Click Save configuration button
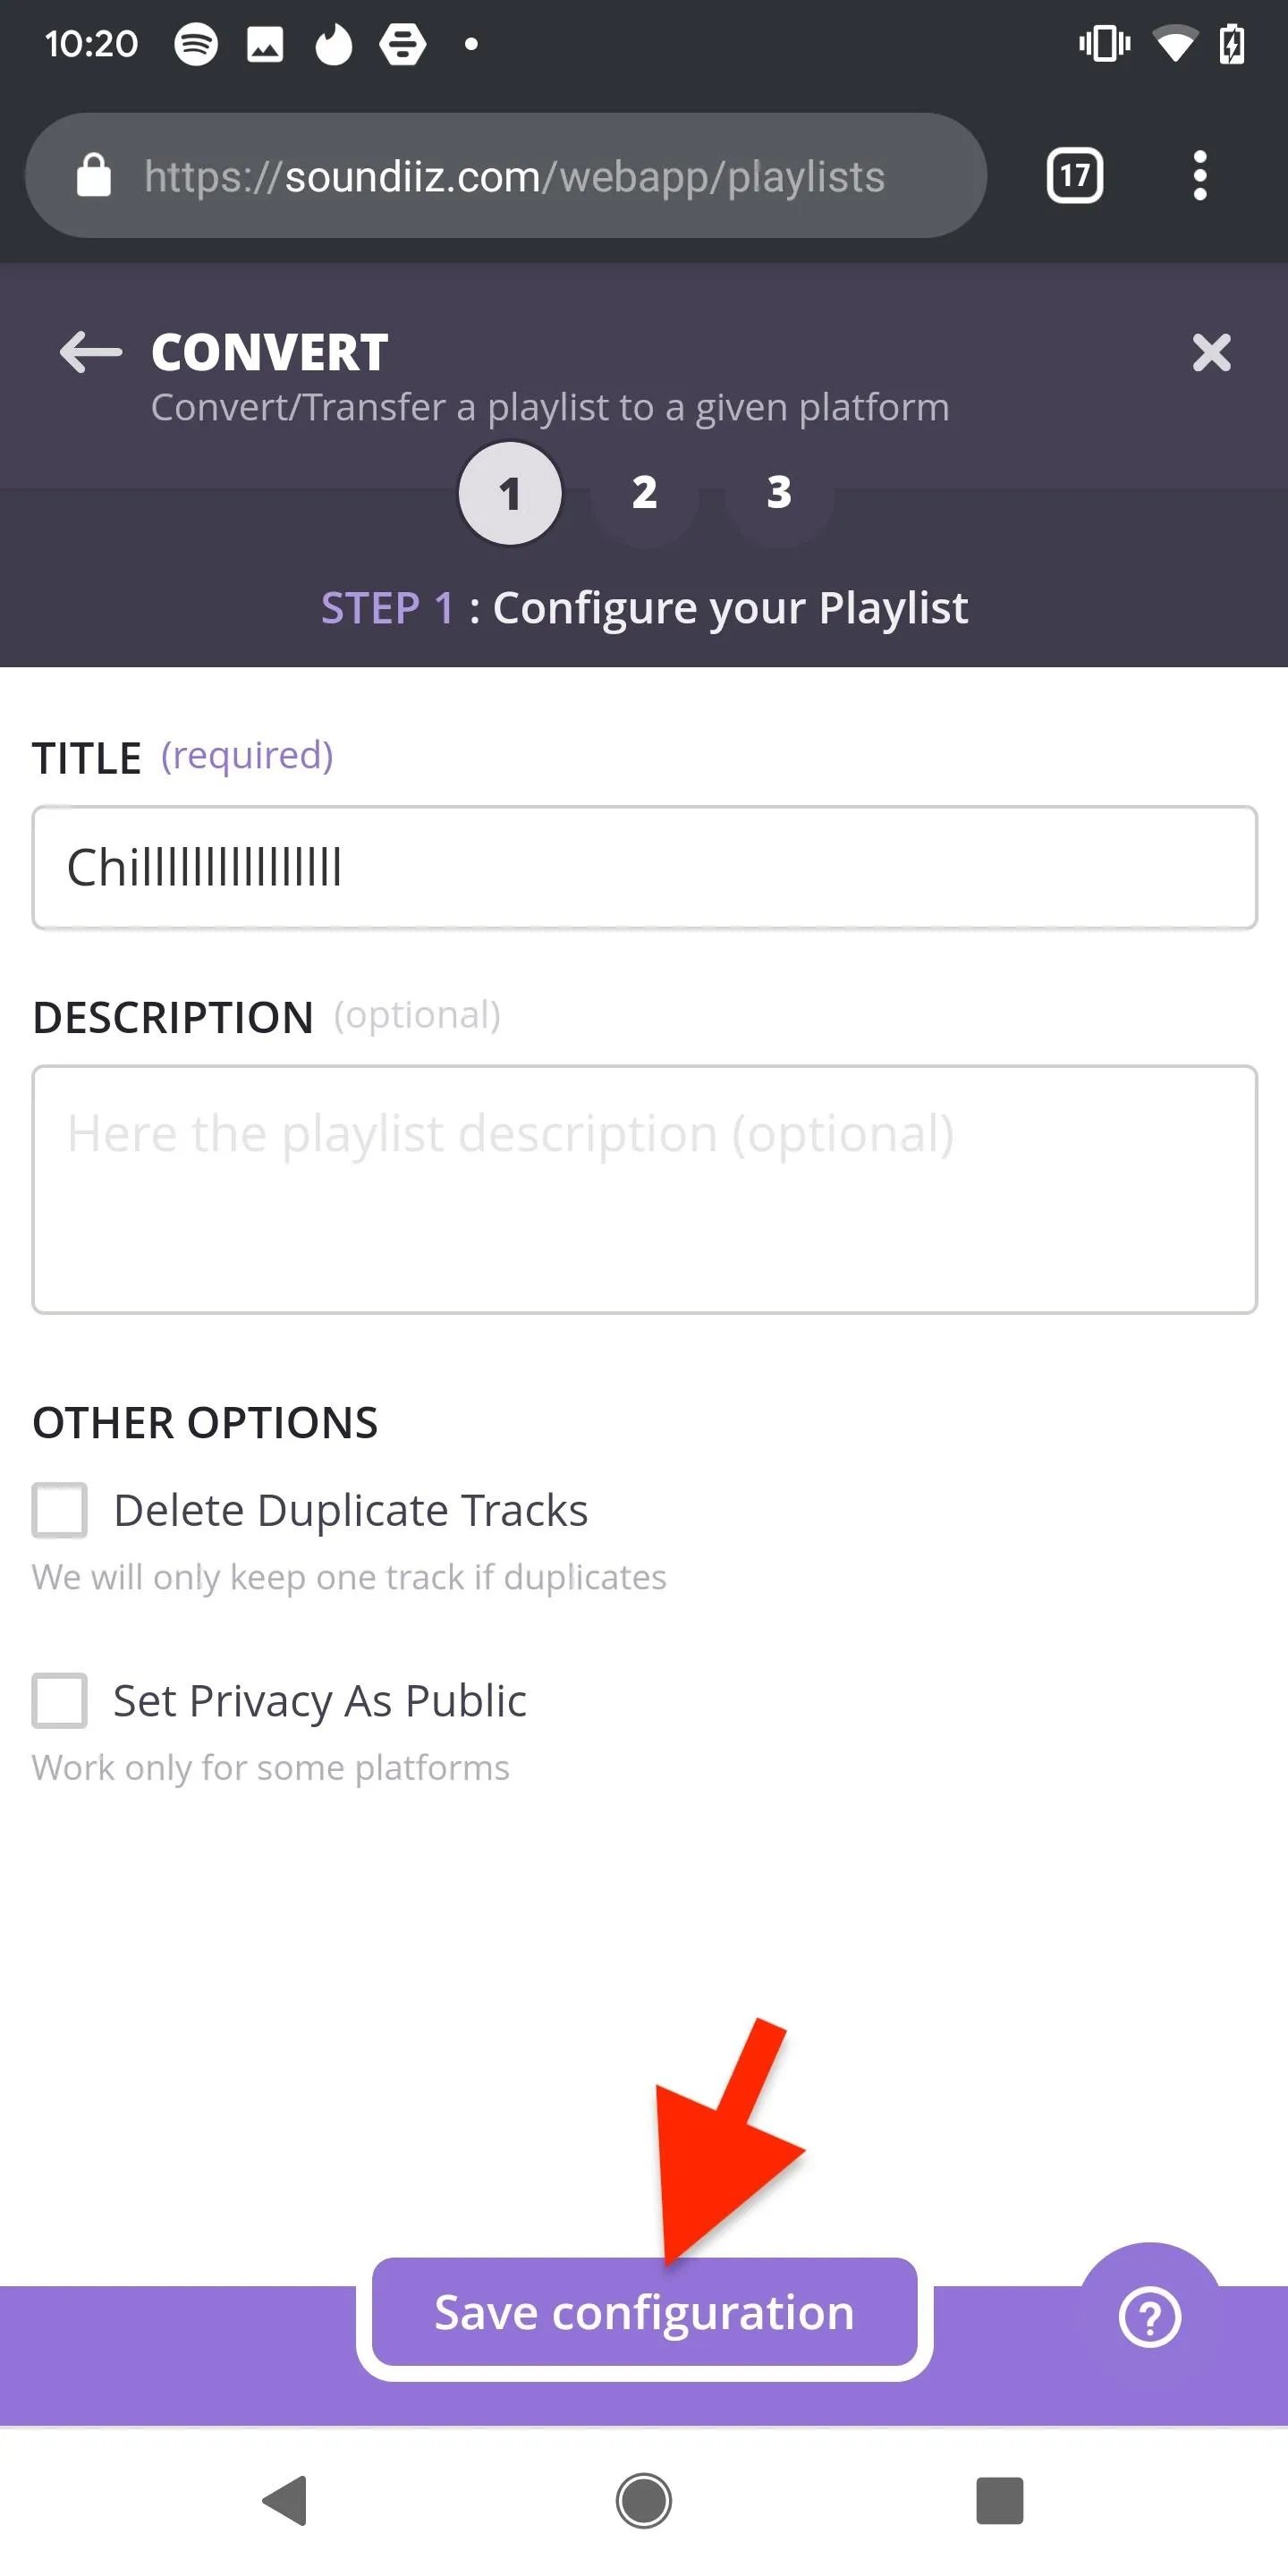Viewport: 1288px width, 2576px height. [645, 2312]
